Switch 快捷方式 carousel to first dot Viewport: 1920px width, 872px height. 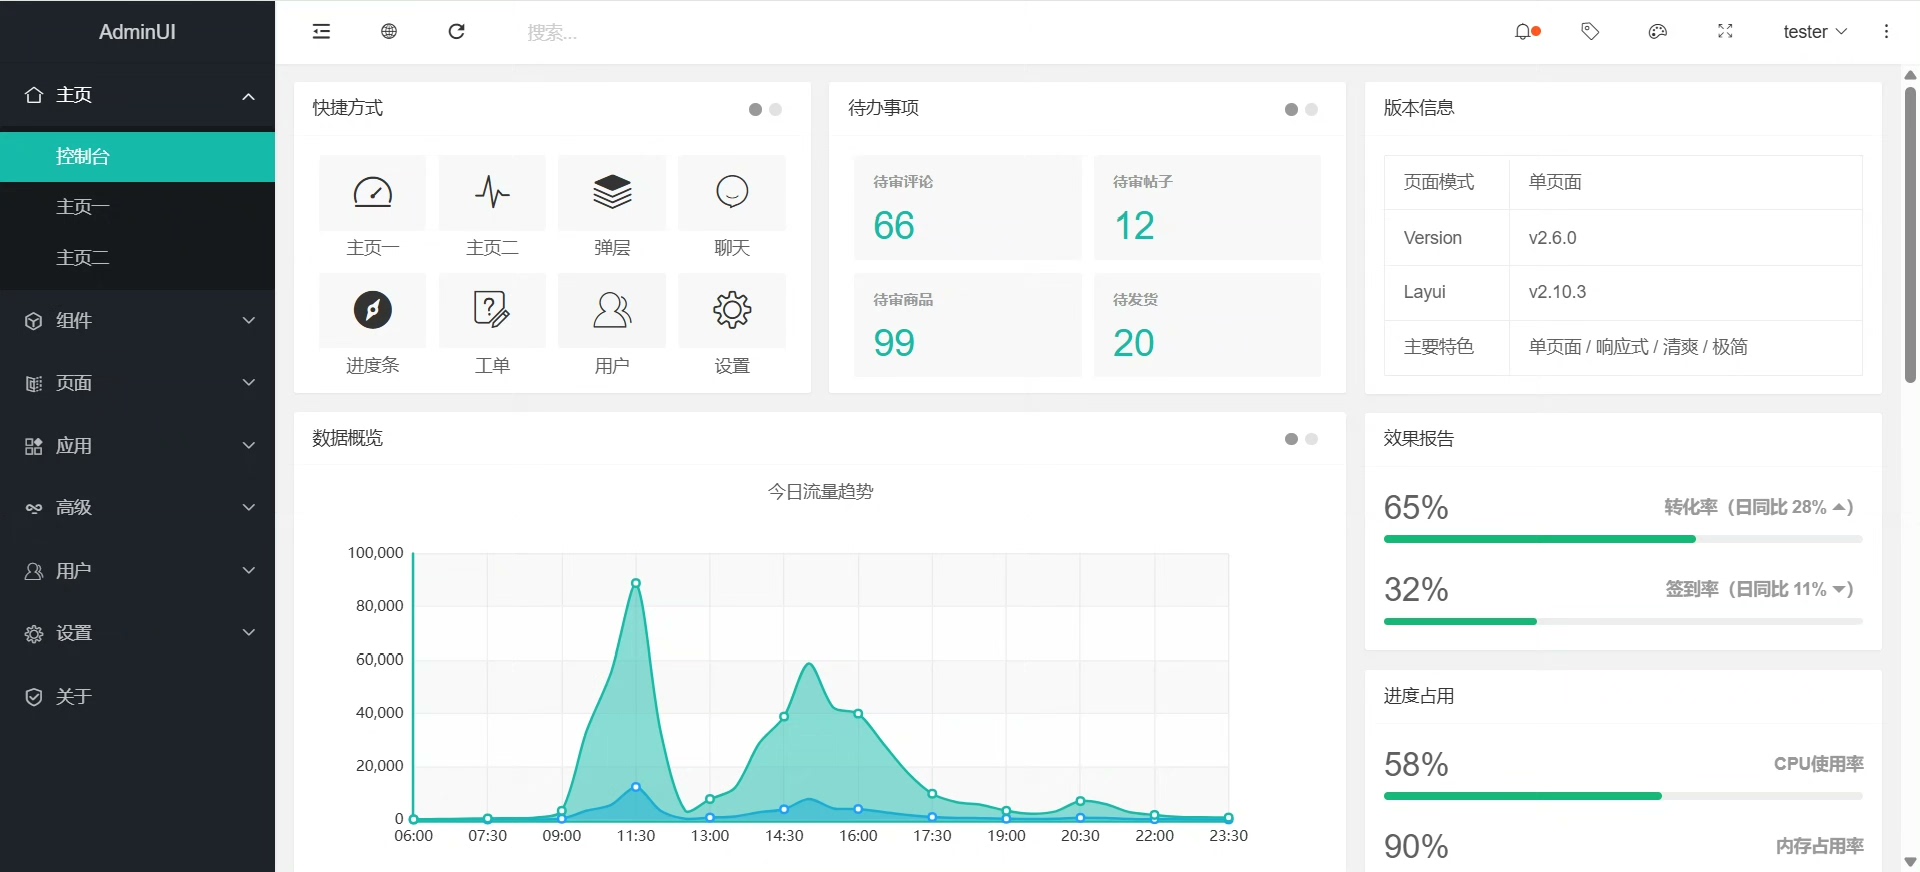coord(755,109)
